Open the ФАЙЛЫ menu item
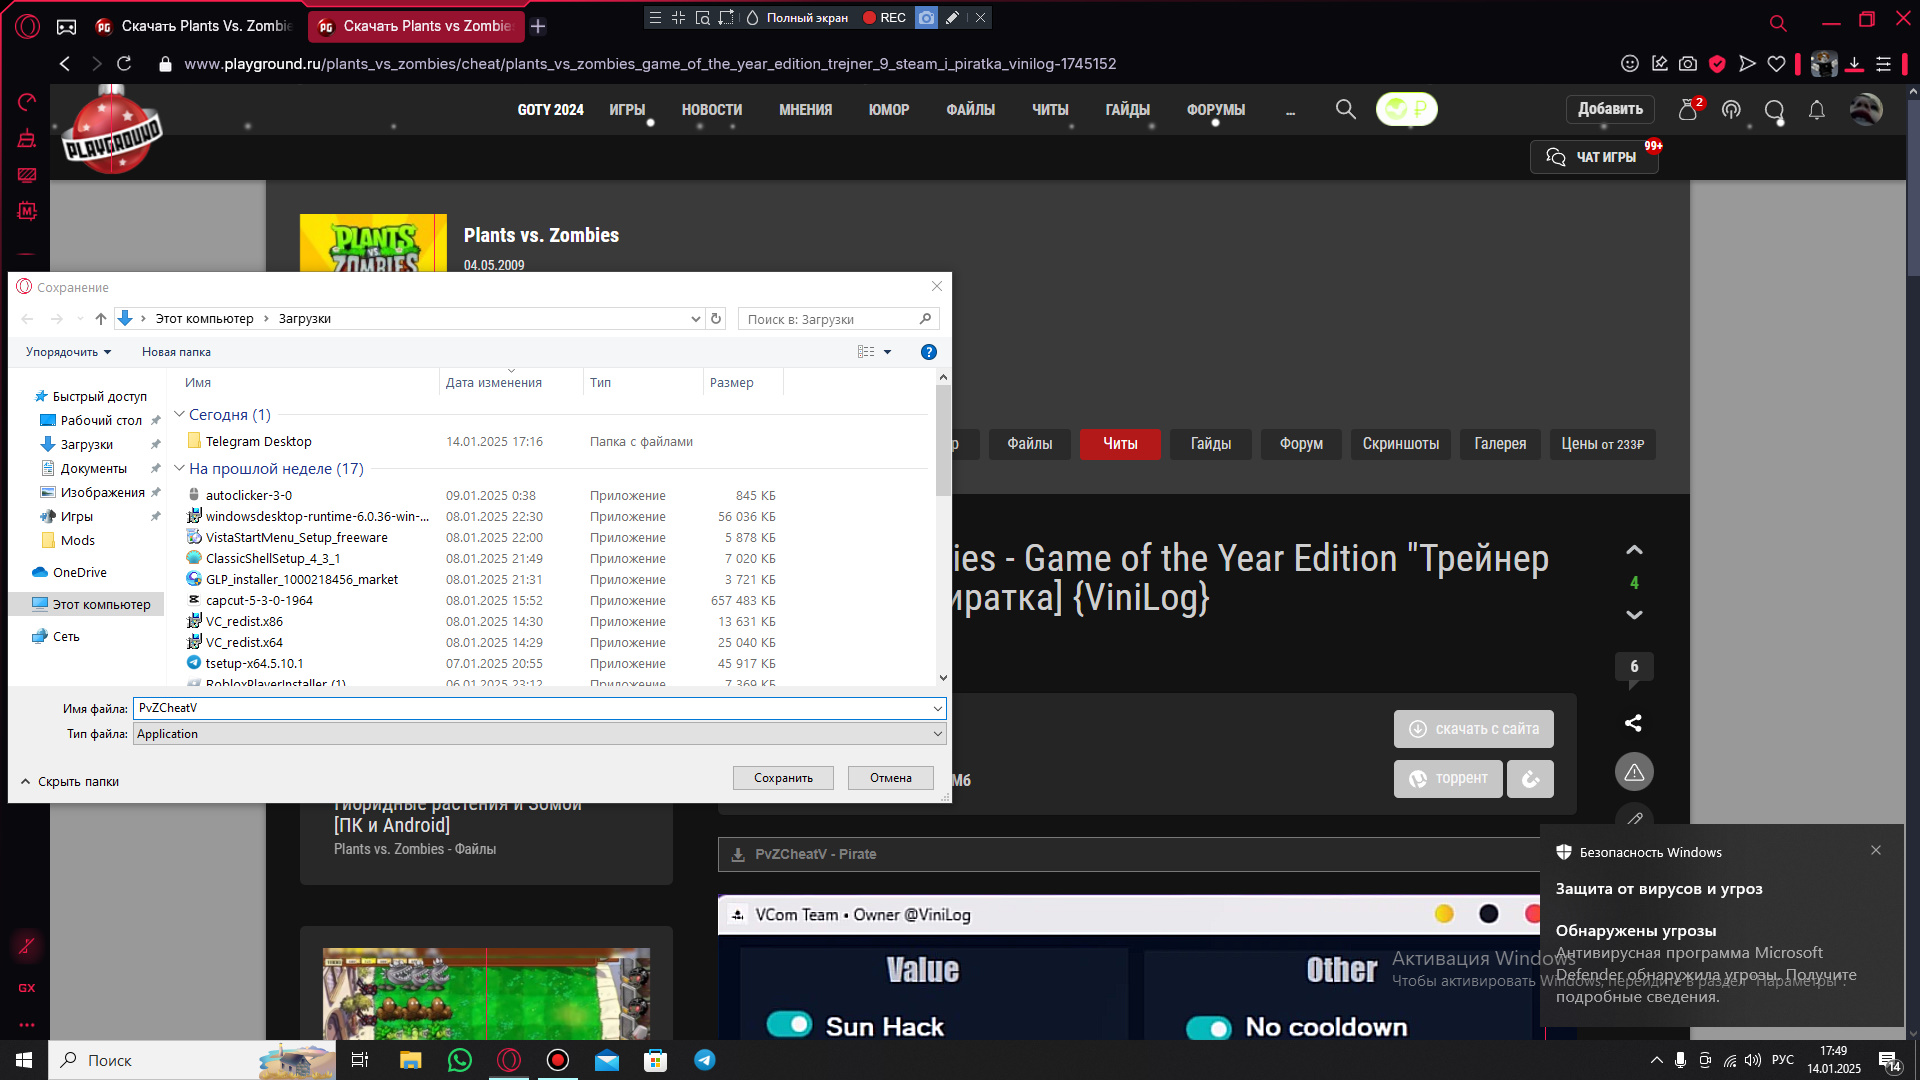Image resolution: width=1920 pixels, height=1080 pixels. point(971,110)
